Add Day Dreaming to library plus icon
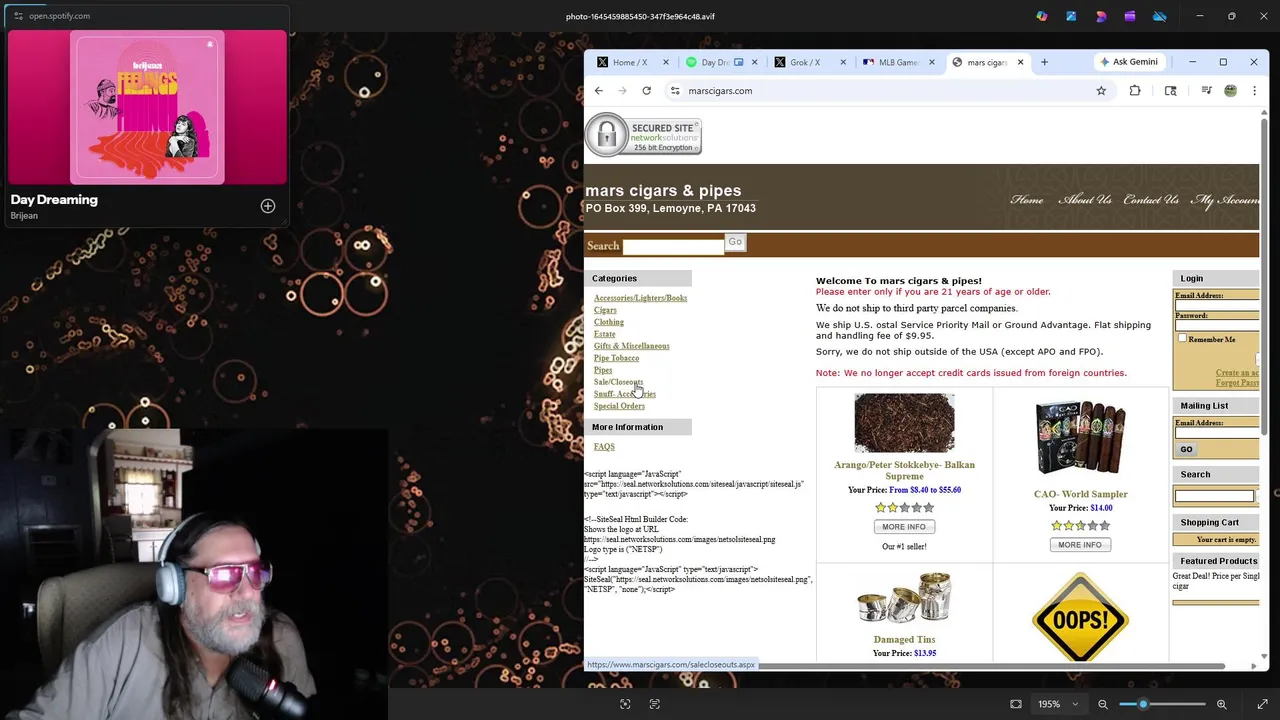Screen dimensions: 1280x720 [x=268, y=206]
